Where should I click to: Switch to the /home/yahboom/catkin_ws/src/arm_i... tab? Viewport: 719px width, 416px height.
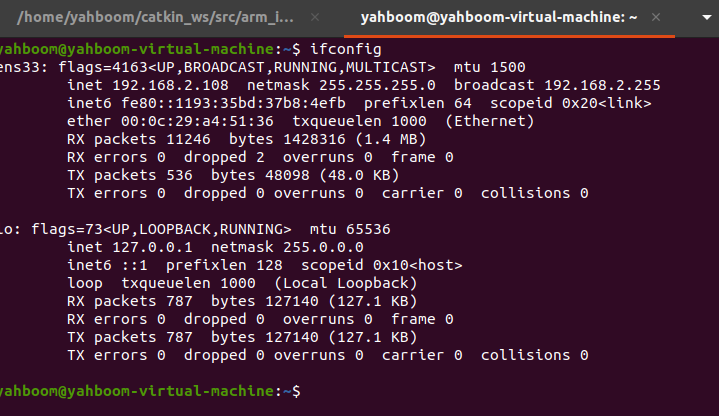[155, 17]
